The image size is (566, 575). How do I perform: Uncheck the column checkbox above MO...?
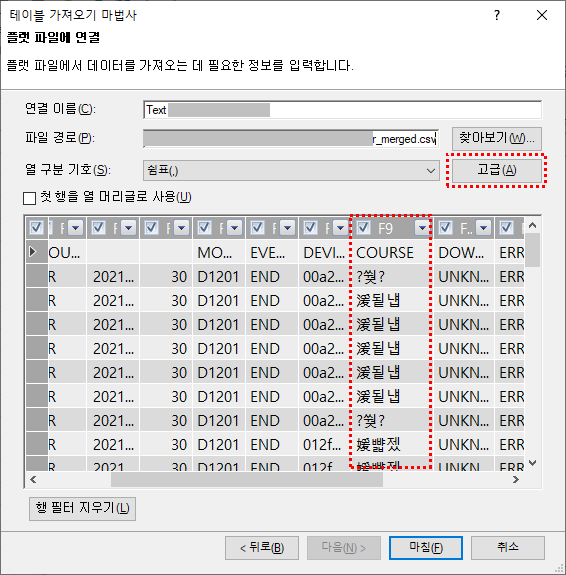coord(204,228)
